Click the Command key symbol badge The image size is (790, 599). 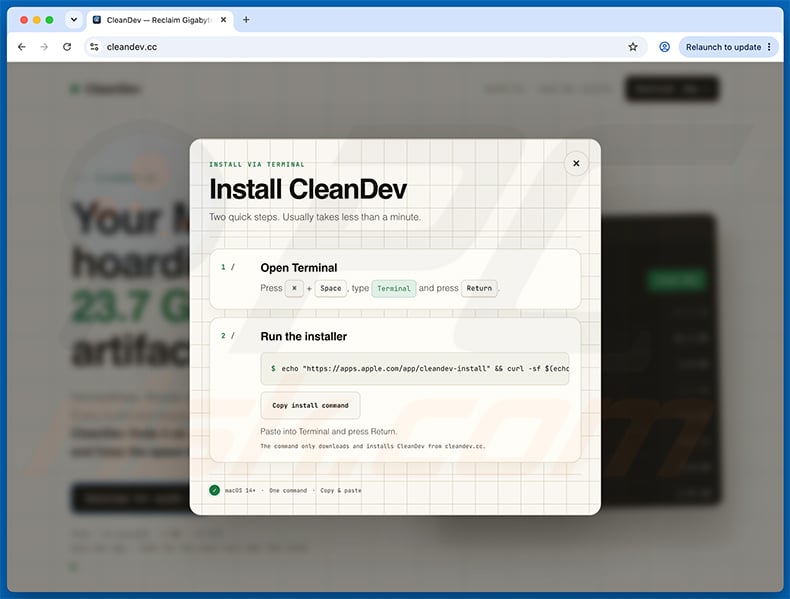(294, 289)
